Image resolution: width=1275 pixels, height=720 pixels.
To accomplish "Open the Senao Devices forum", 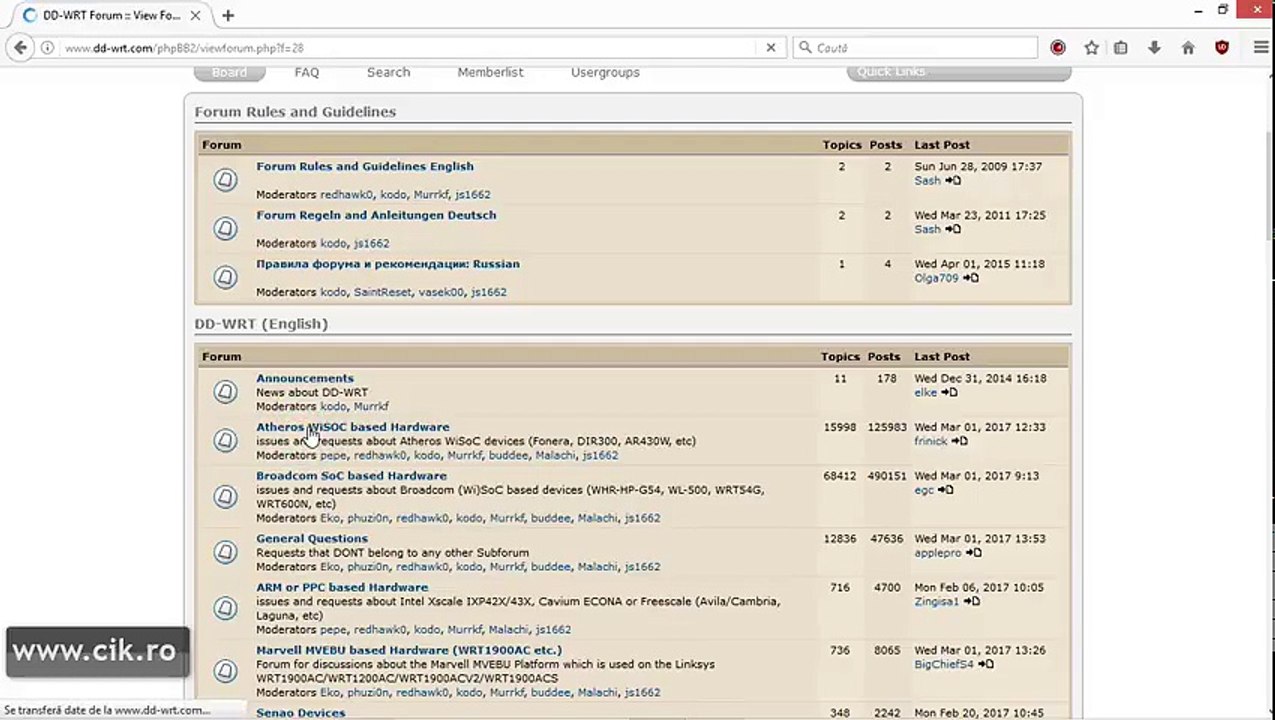I will click(x=300, y=713).
